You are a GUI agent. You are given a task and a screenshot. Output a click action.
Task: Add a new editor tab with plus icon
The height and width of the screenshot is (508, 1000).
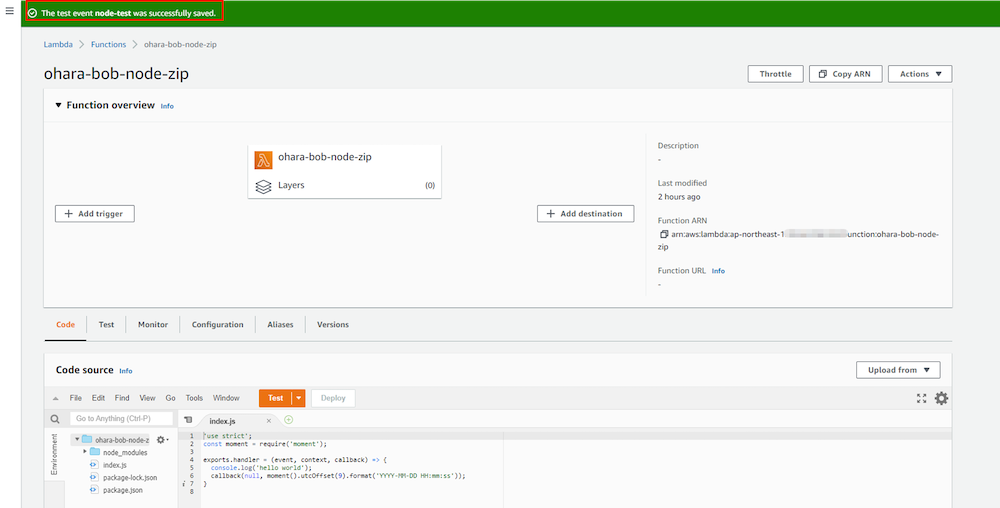(x=289, y=420)
